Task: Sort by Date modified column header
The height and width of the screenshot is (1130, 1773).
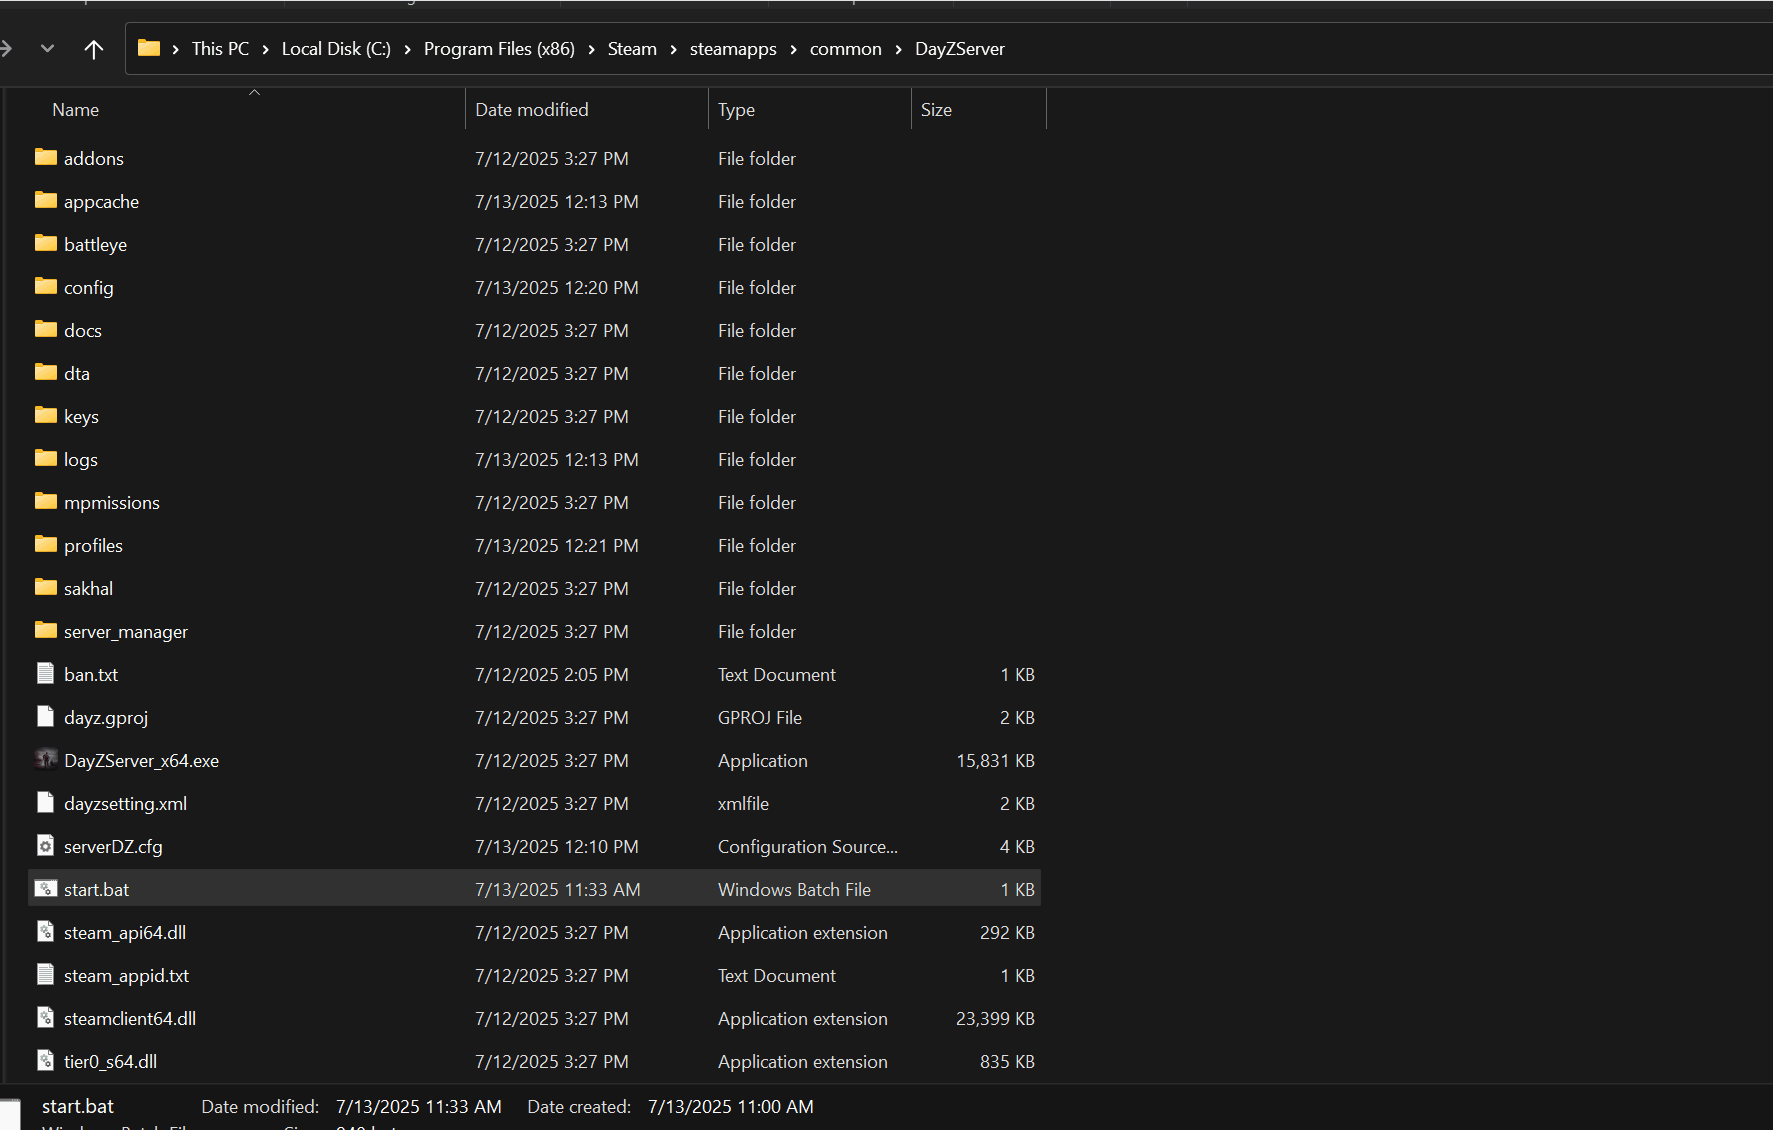Action: pyautogui.click(x=531, y=110)
